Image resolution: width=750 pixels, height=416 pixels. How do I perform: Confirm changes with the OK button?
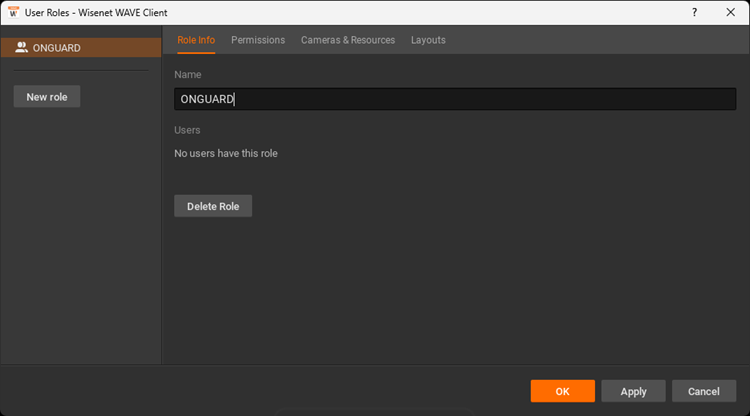click(562, 391)
